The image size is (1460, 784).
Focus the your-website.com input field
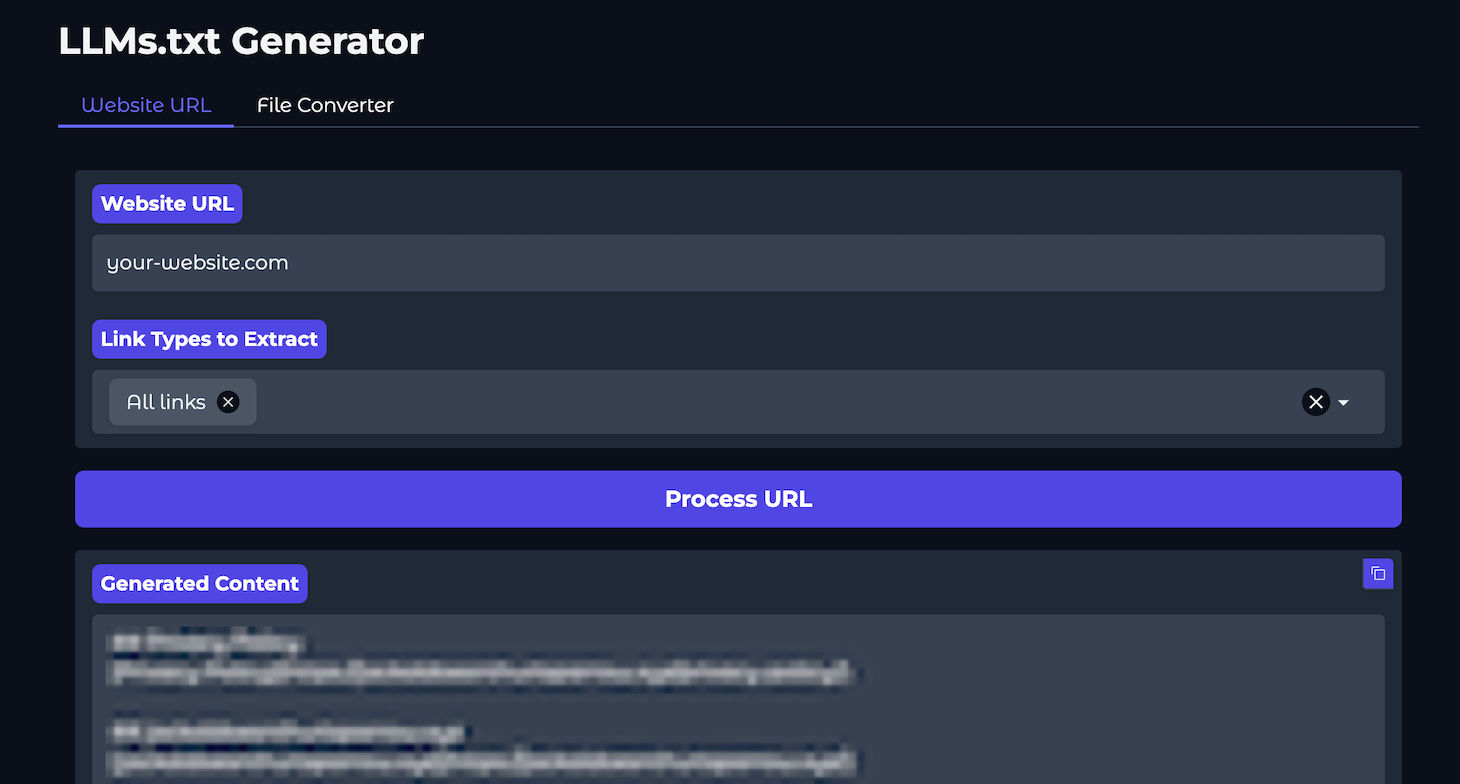738,262
